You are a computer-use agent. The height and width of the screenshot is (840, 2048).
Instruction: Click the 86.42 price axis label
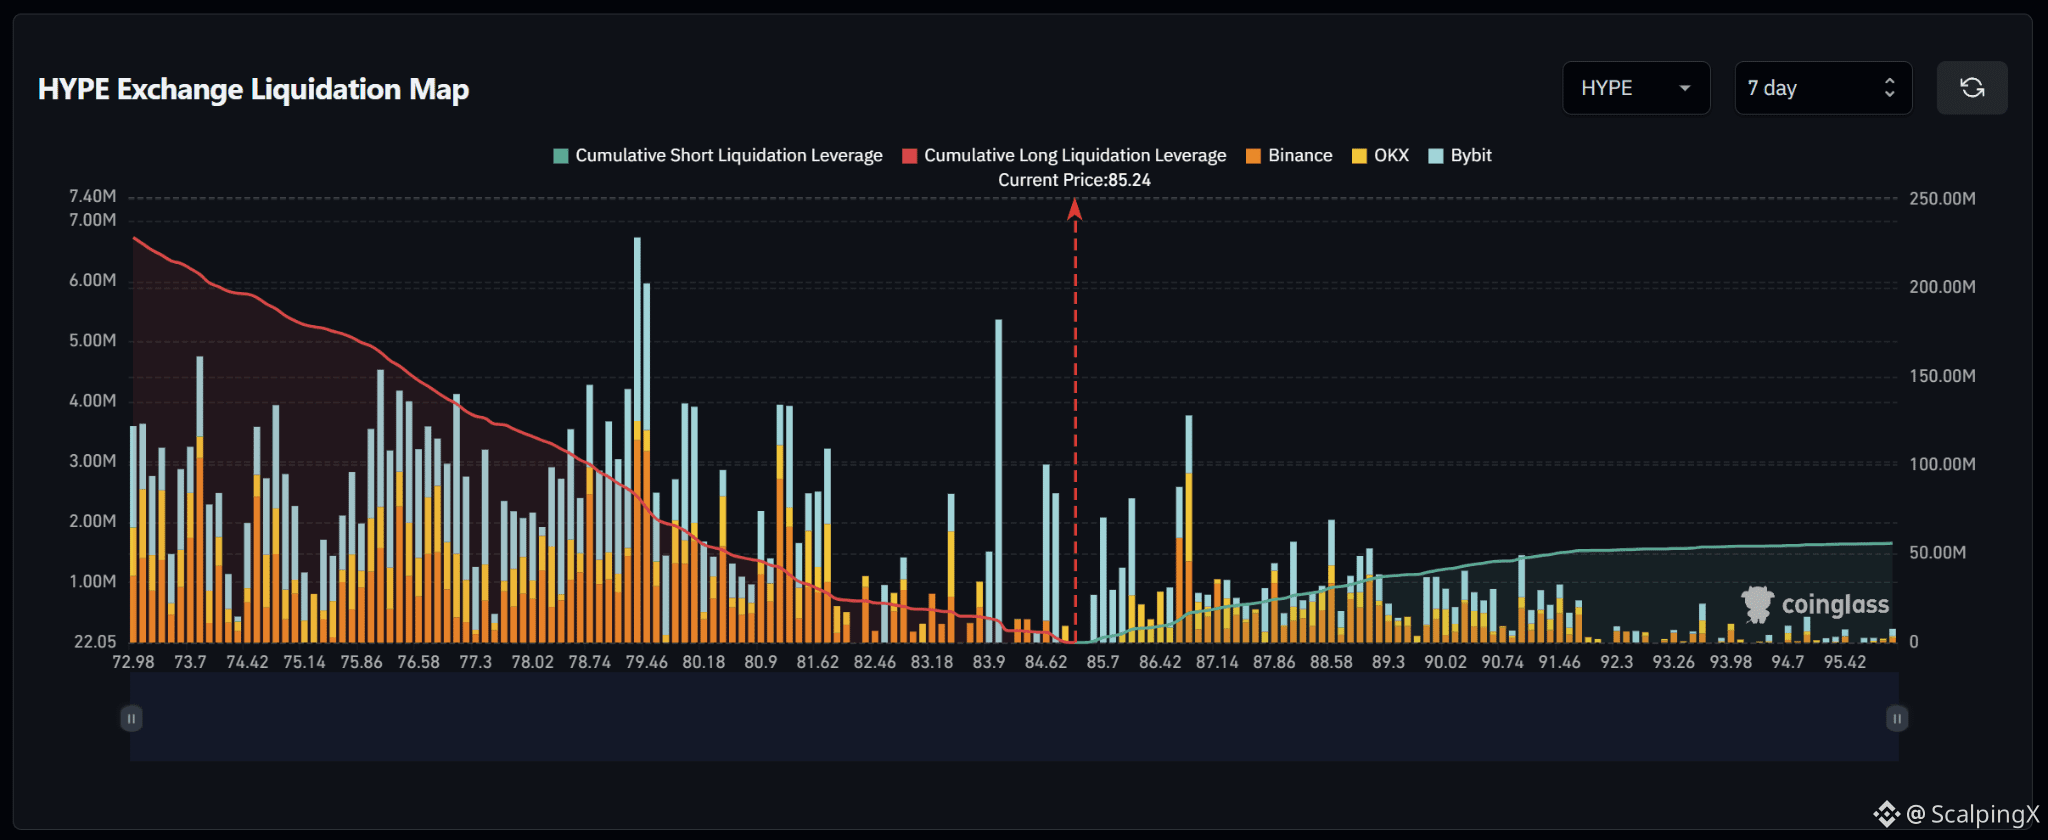pos(1160,662)
